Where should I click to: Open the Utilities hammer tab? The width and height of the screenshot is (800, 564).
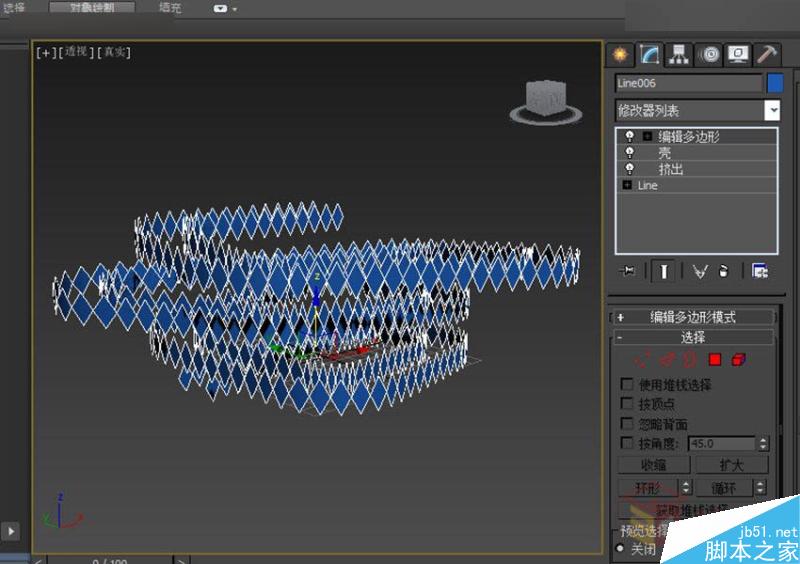tap(767, 54)
